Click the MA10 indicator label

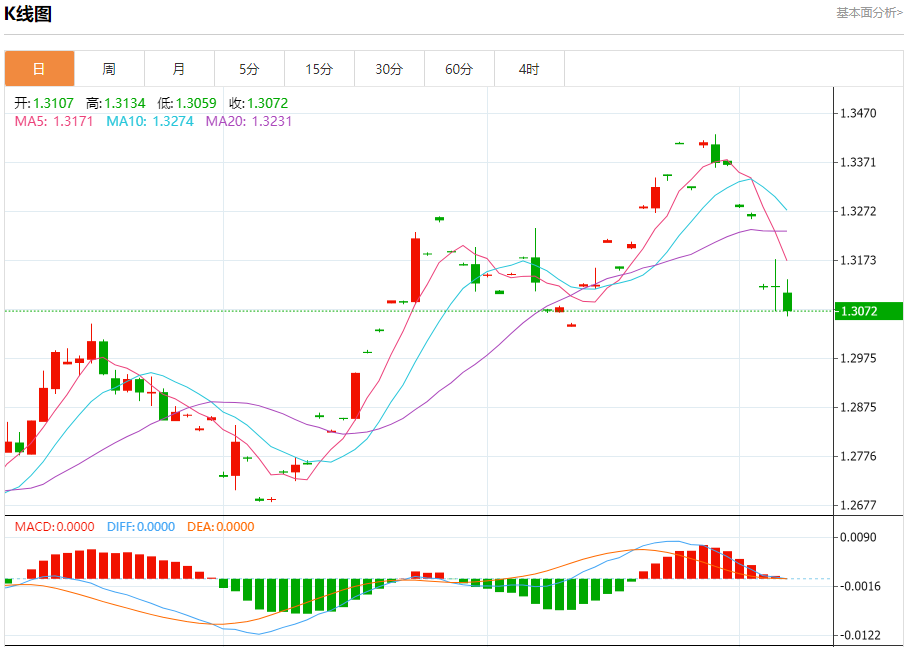pyautogui.click(x=150, y=121)
